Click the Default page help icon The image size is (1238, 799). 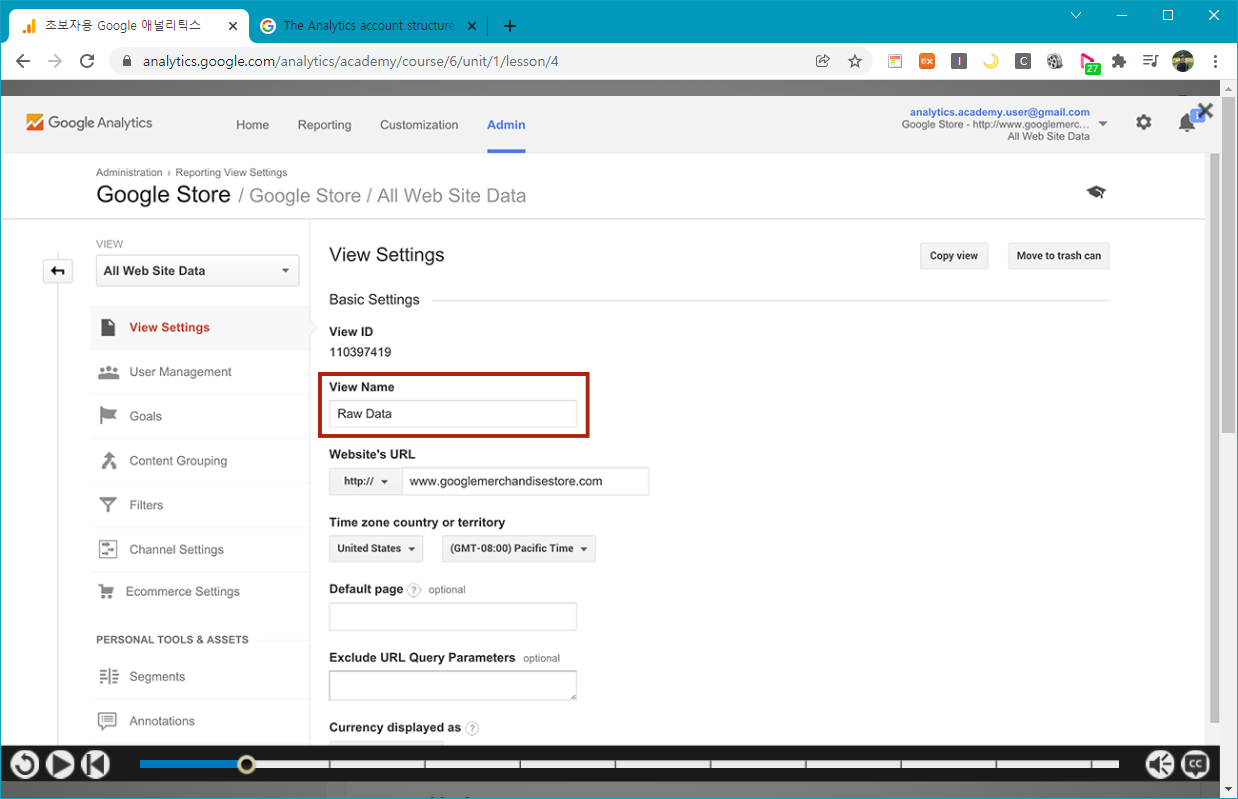(414, 590)
